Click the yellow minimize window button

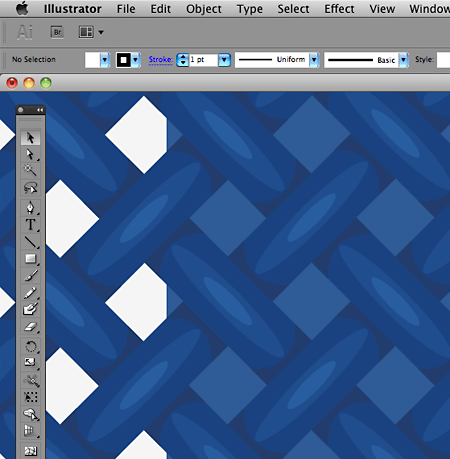[x=29, y=83]
